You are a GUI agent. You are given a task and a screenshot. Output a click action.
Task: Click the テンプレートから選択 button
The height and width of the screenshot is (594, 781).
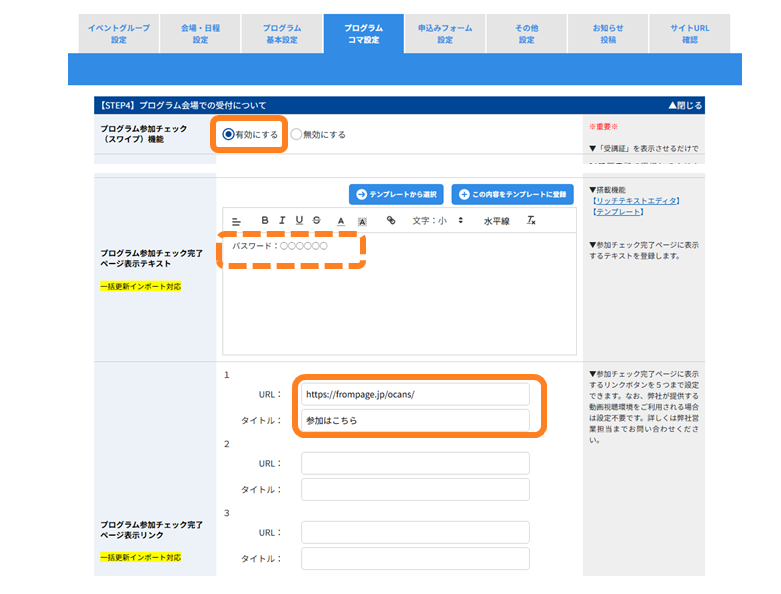tap(396, 194)
